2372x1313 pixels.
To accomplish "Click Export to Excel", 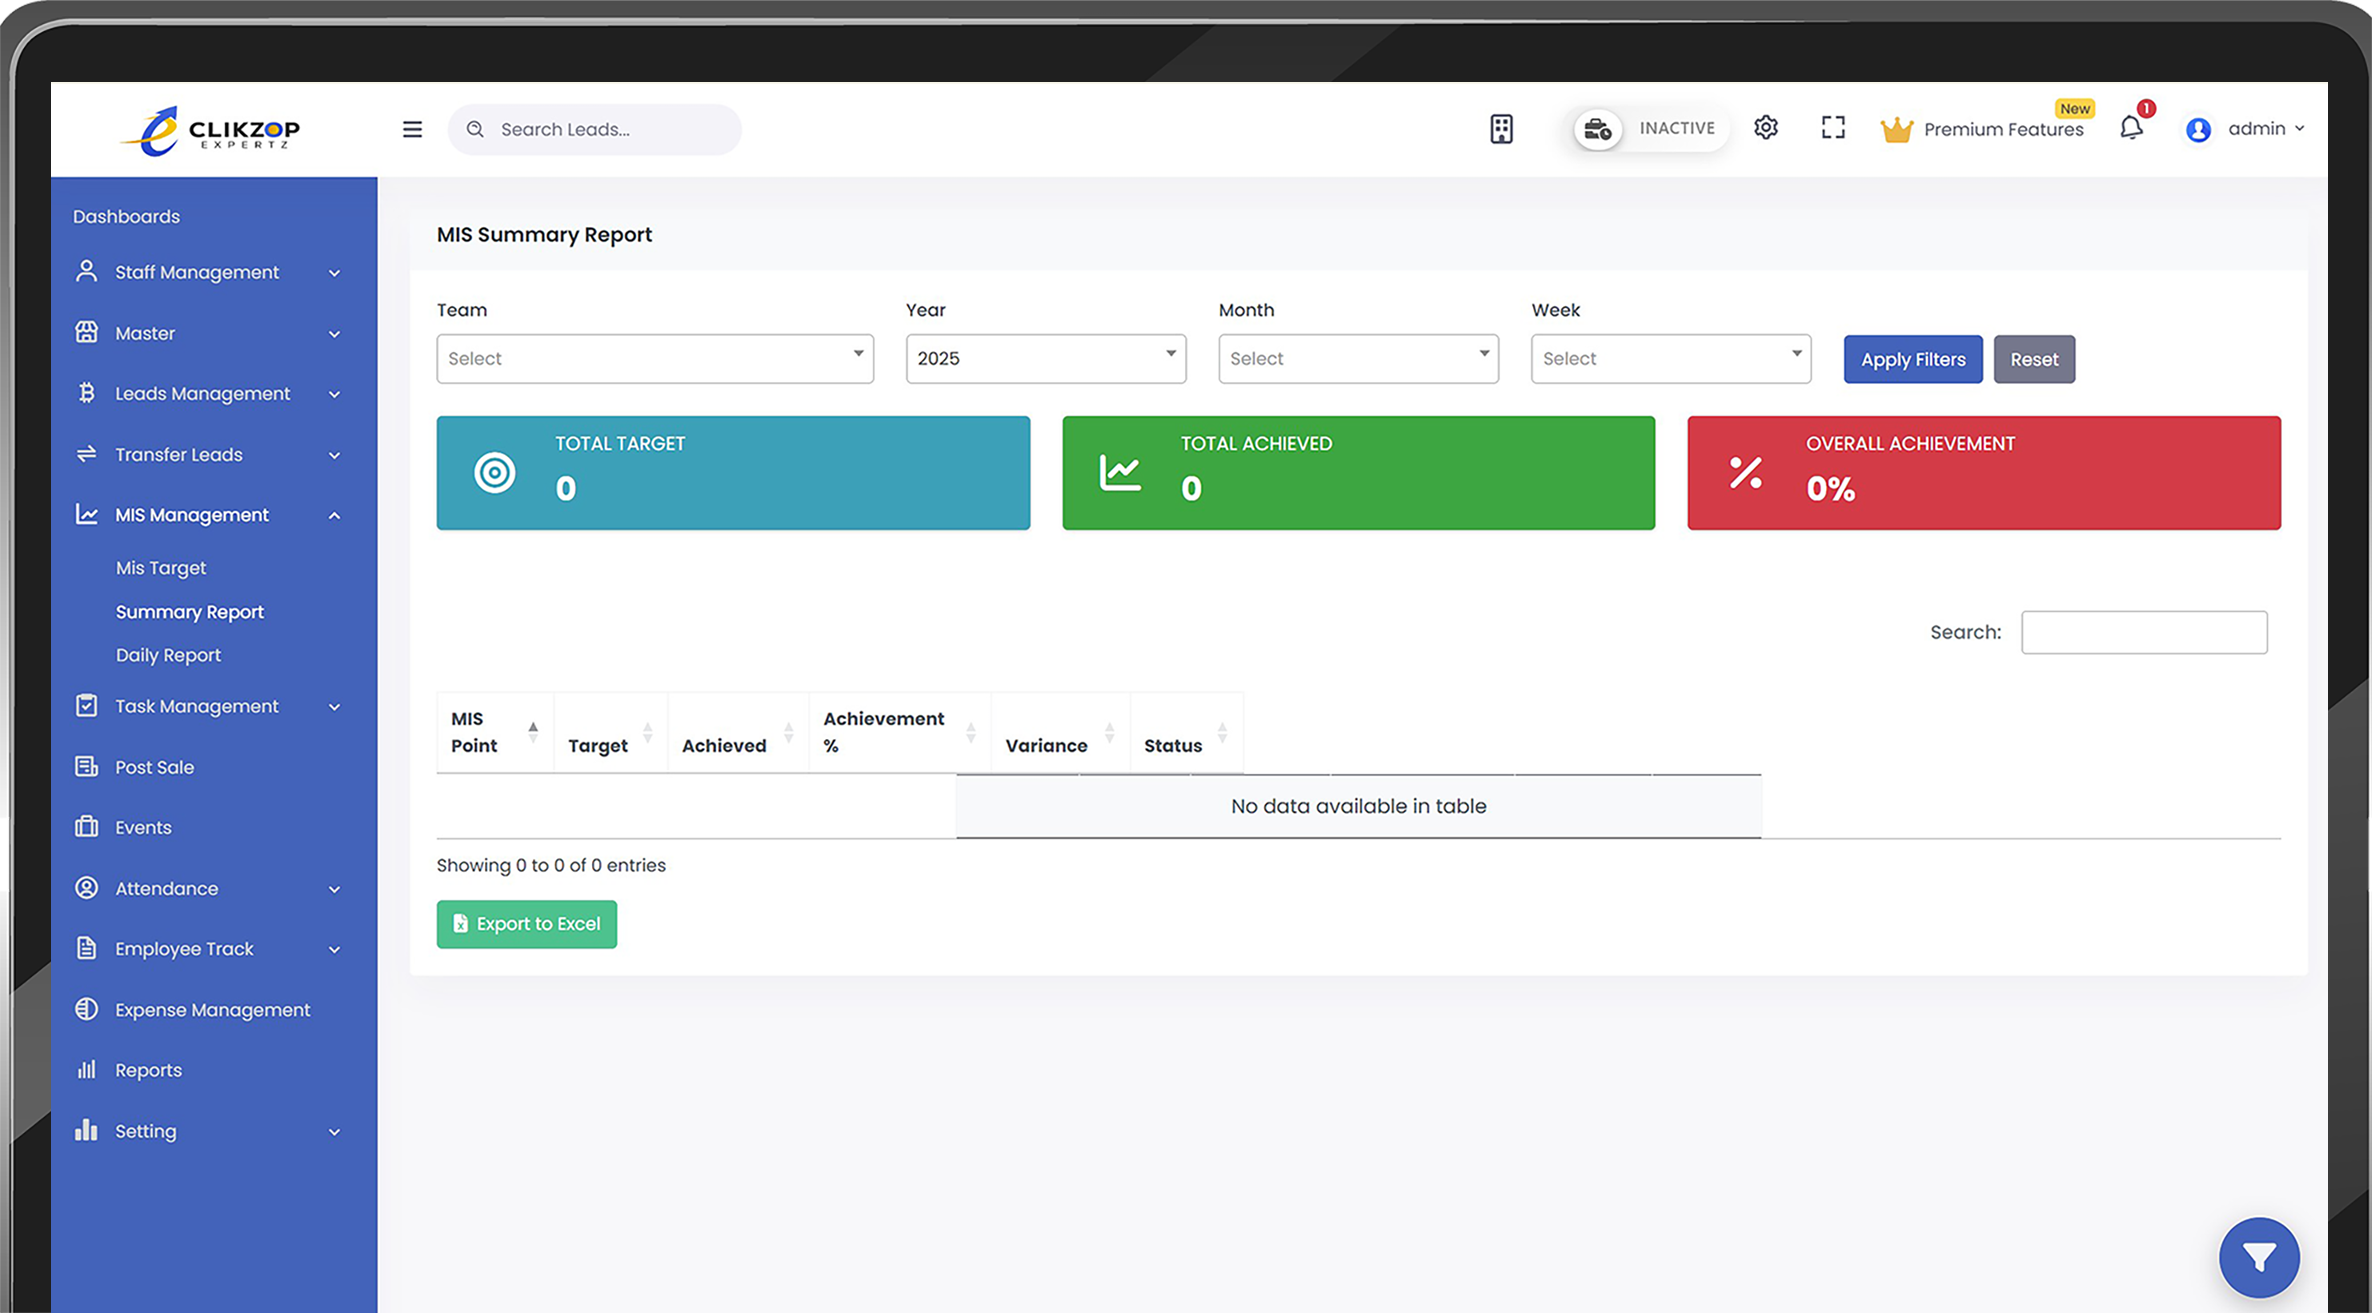I will coord(526,924).
